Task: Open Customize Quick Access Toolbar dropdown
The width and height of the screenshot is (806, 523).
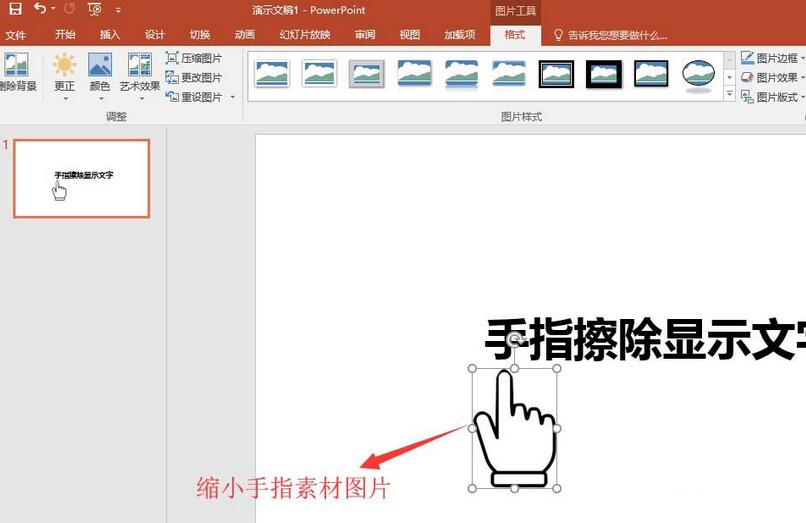Action: [118, 10]
